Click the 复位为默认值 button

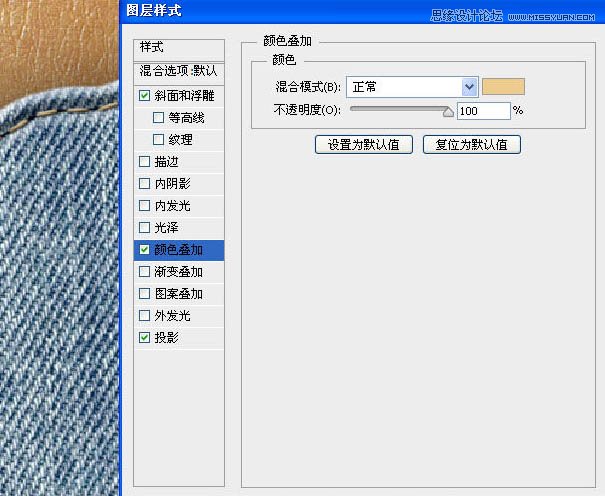(x=471, y=145)
